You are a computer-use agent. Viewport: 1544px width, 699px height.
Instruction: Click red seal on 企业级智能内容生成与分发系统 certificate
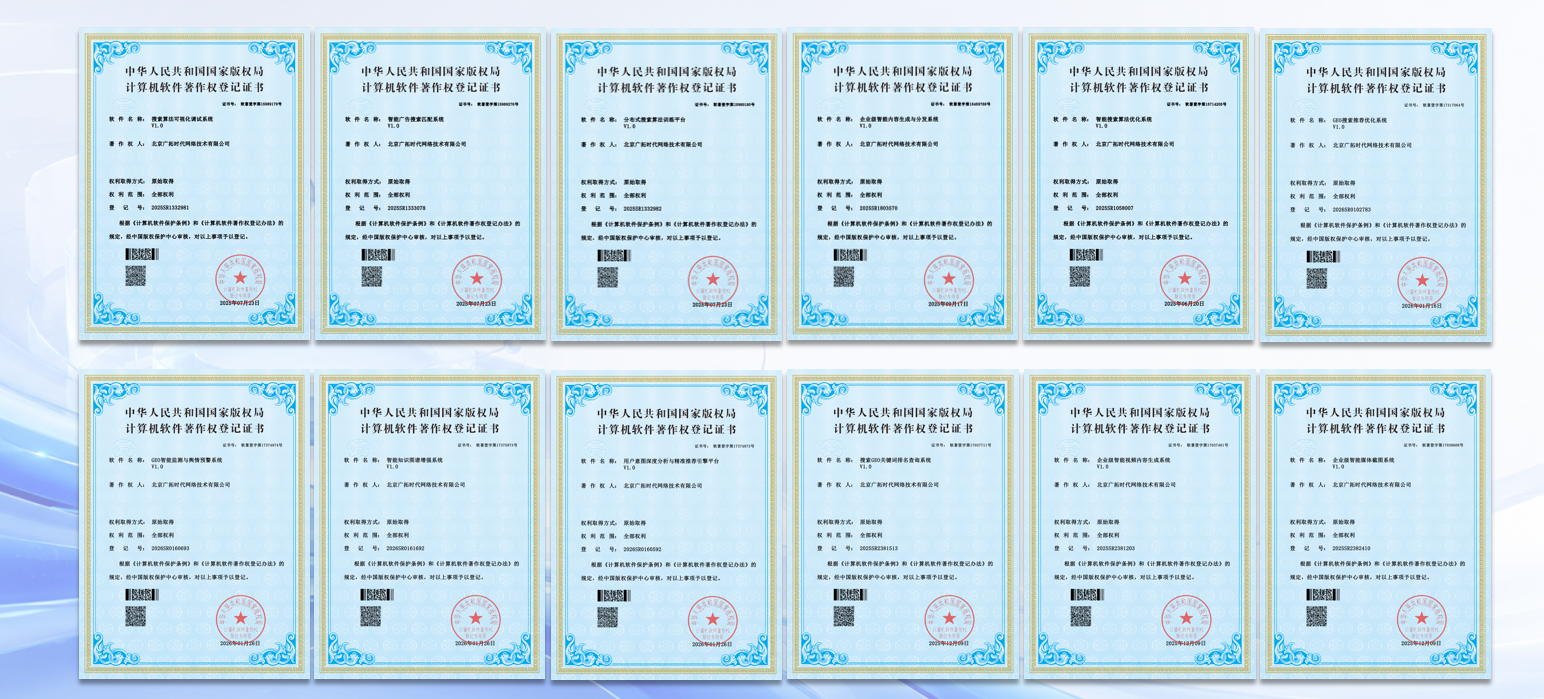tap(948, 279)
